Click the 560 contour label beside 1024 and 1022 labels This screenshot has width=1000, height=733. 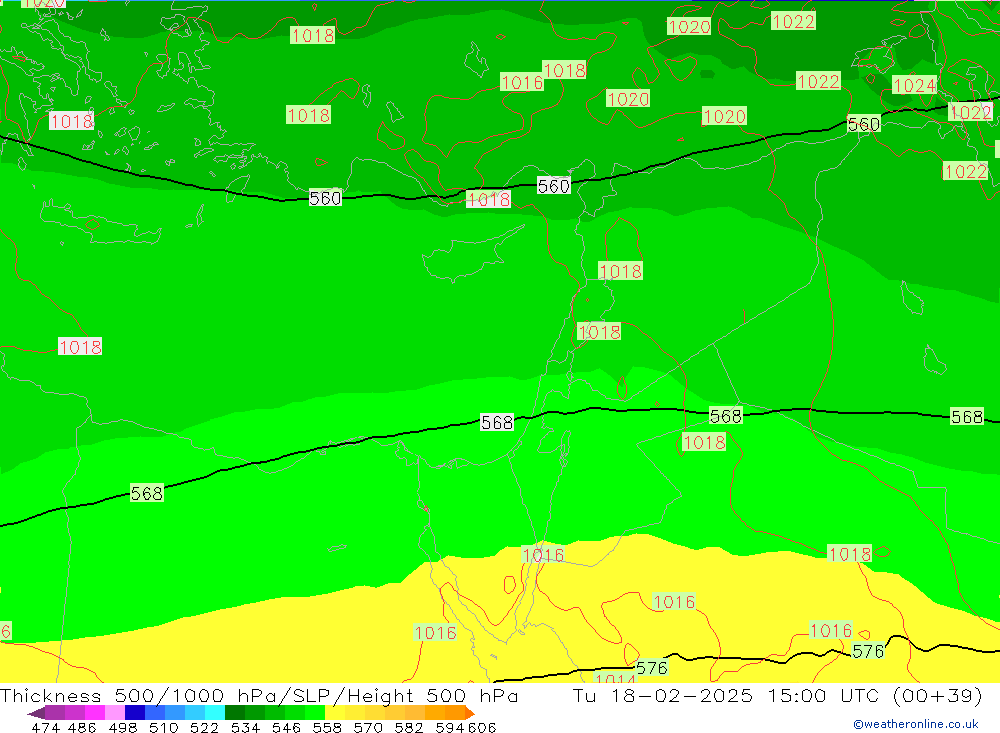point(864,124)
